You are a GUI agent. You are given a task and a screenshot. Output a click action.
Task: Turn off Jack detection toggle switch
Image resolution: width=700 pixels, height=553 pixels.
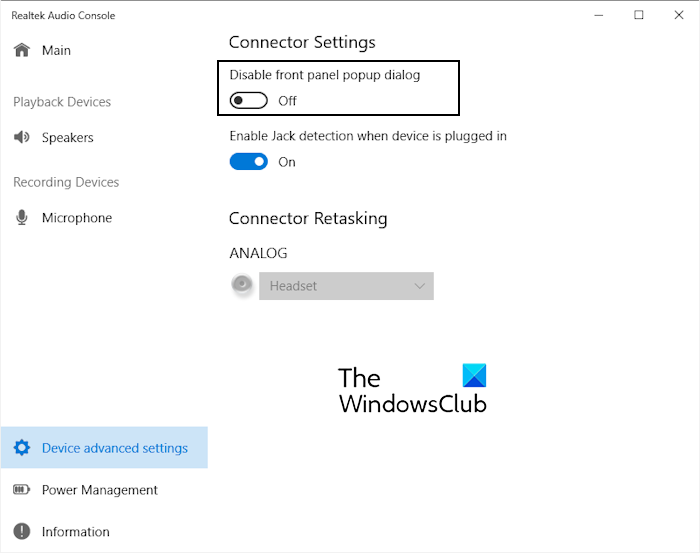[248, 162]
